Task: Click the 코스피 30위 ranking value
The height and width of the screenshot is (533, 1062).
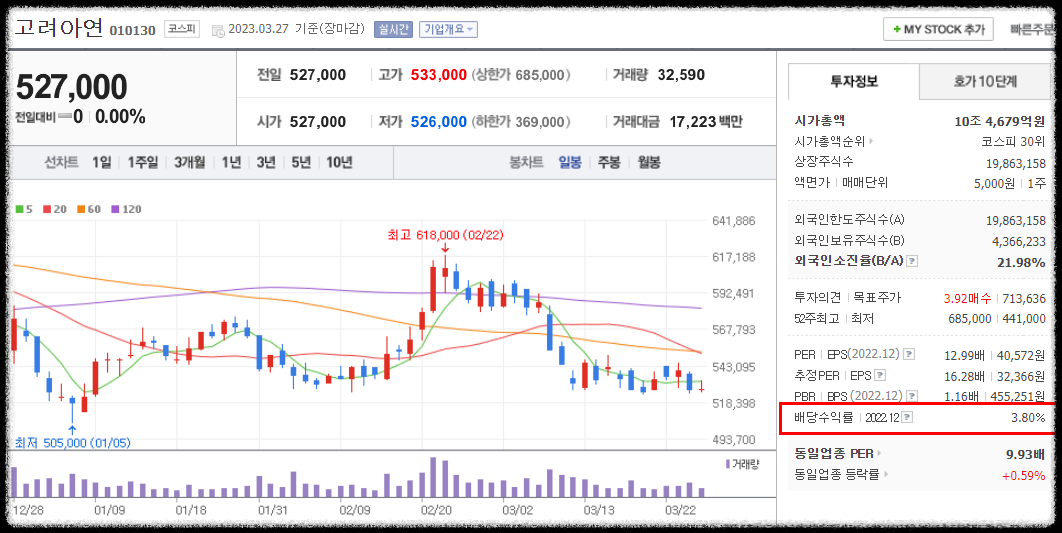Action: tap(1013, 142)
